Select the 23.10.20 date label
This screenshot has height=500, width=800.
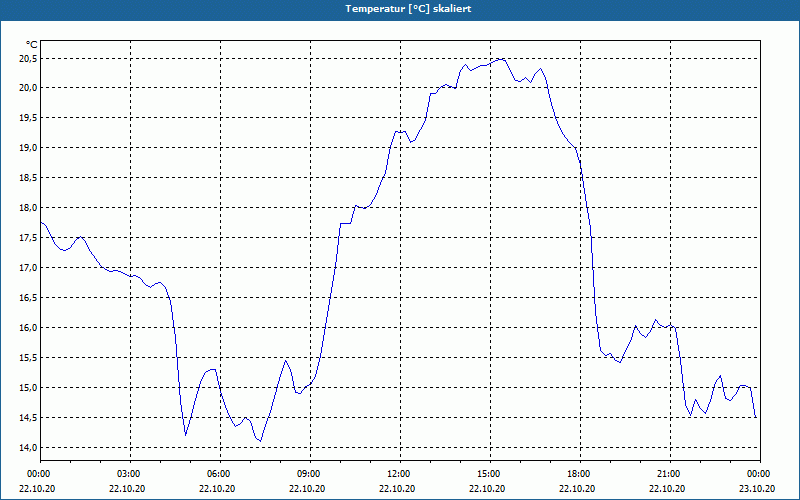point(757,488)
